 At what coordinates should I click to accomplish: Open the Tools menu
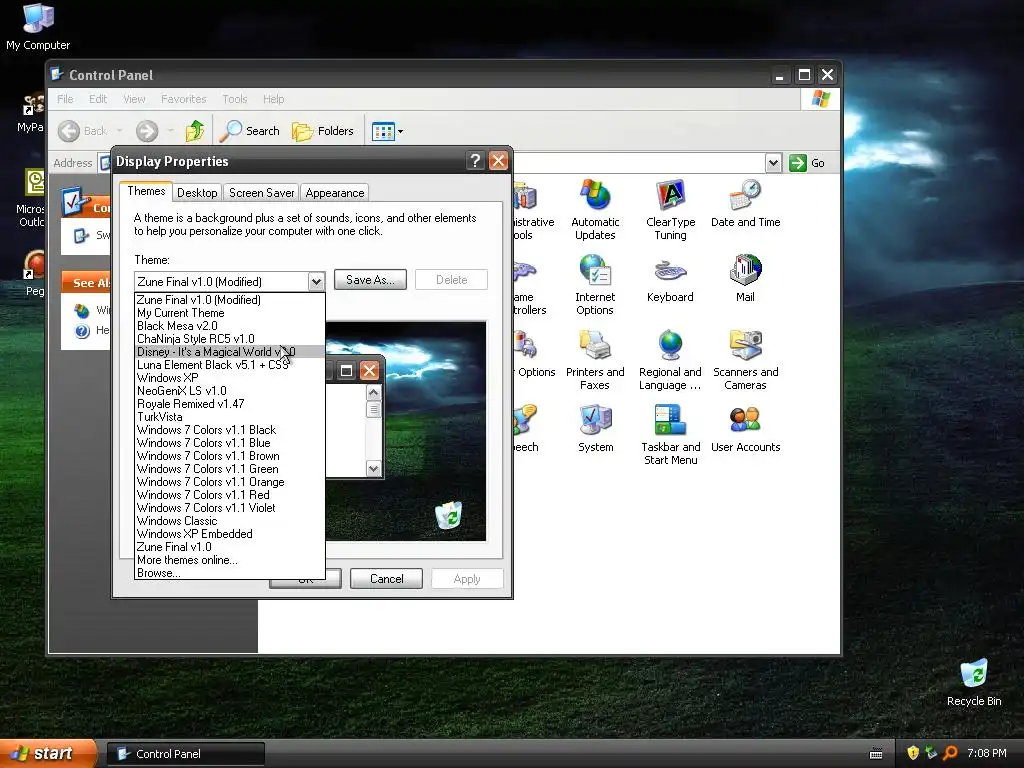pyautogui.click(x=234, y=99)
